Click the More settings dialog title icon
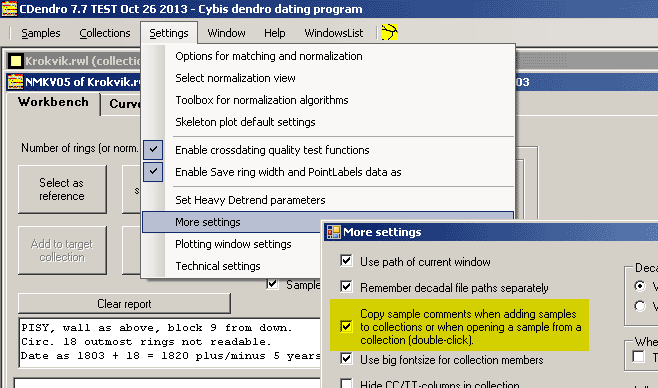Image resolution: width=658 pixels, height=388 pixels. click(x=334, y=232)
